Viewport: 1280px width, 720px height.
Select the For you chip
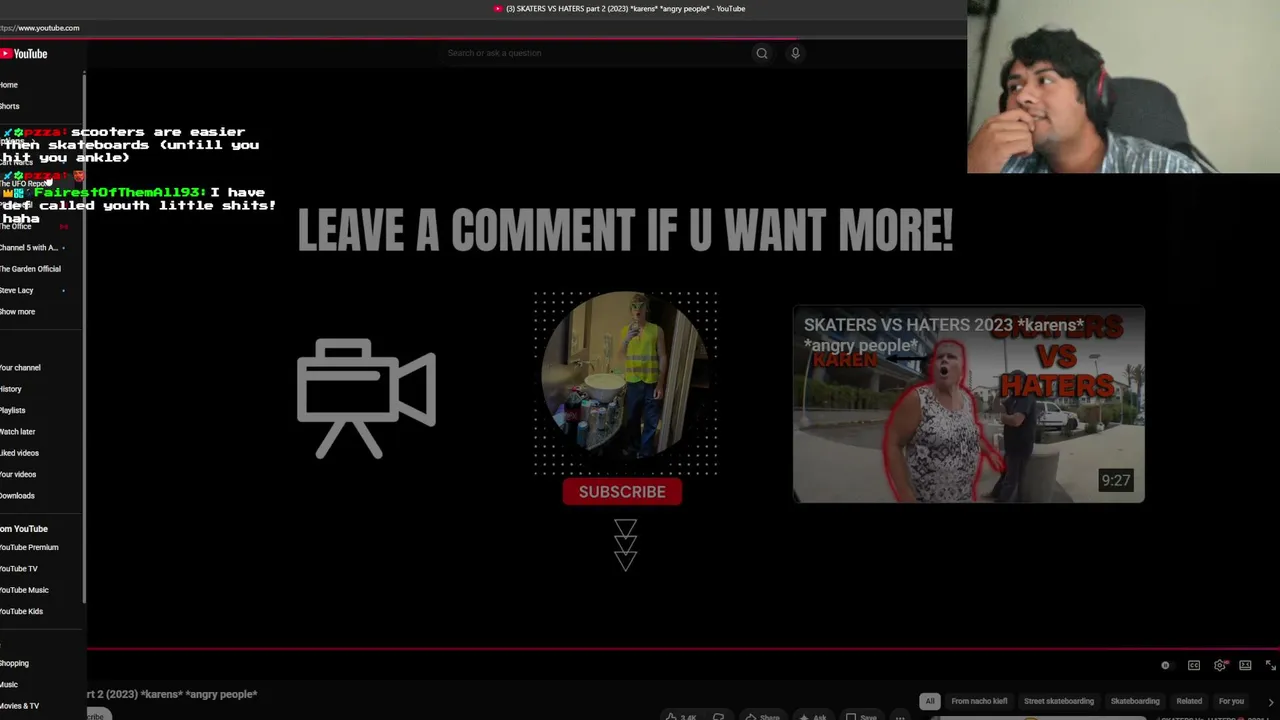pos(1231,701)
